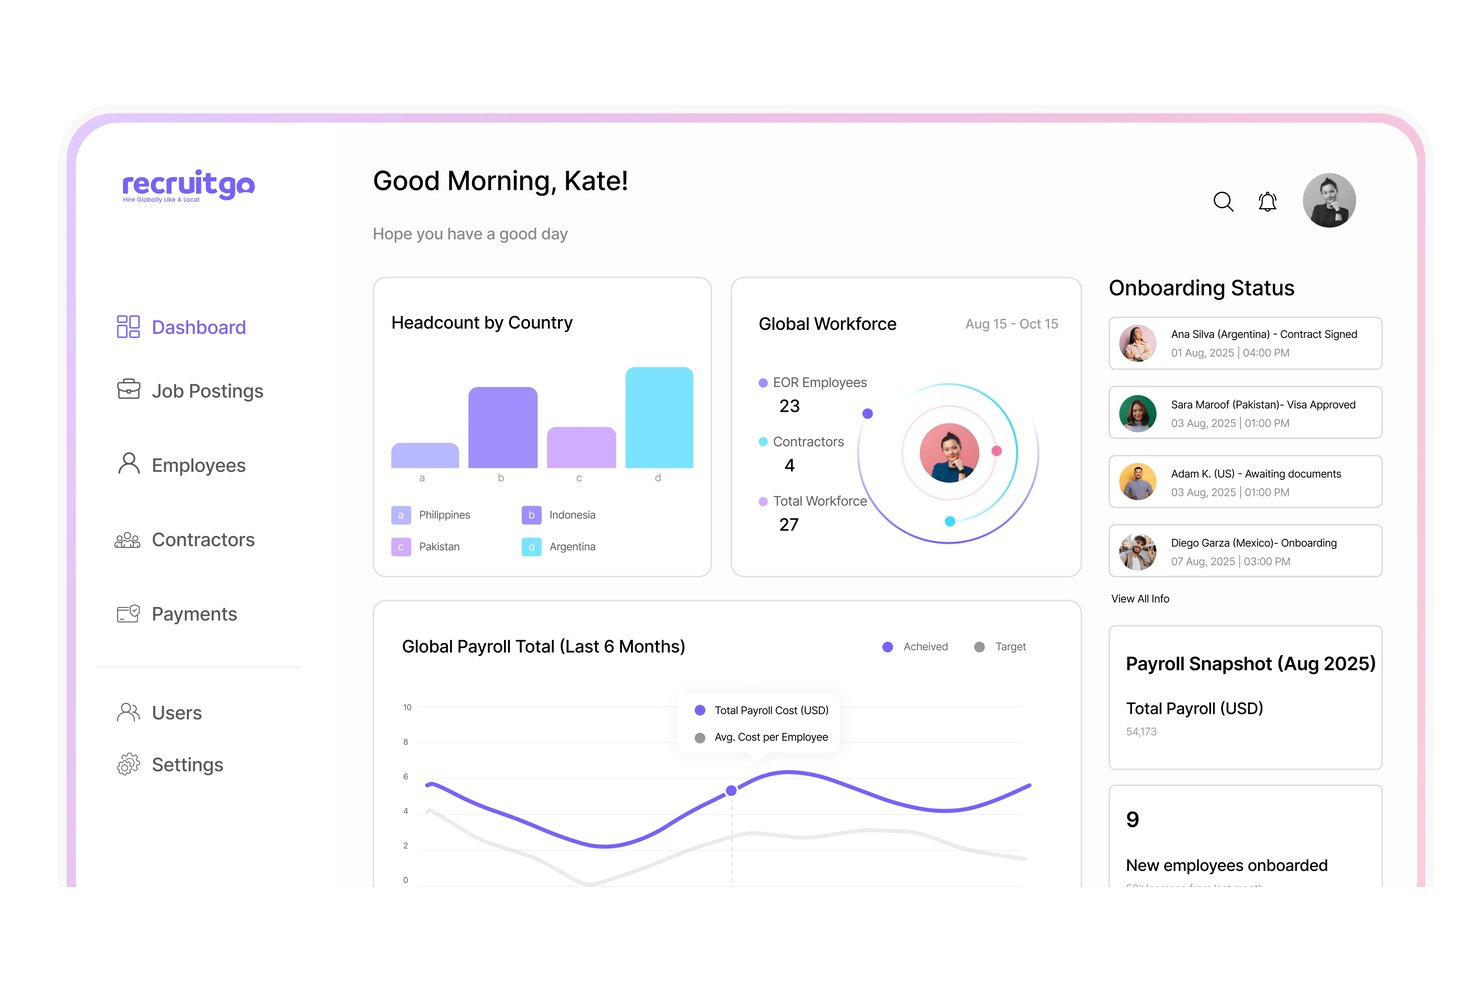
Task: Select the Argentina bar in headcount chart
Action: click(659, 417)
